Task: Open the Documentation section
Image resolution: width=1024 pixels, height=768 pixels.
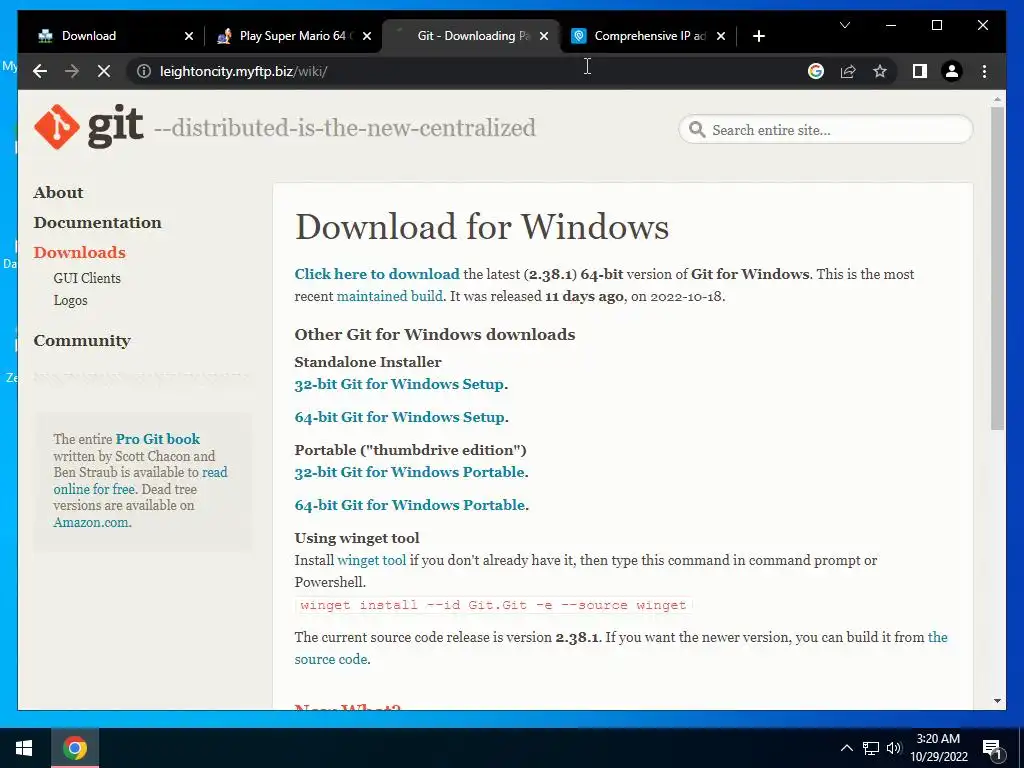Action: 97,223
